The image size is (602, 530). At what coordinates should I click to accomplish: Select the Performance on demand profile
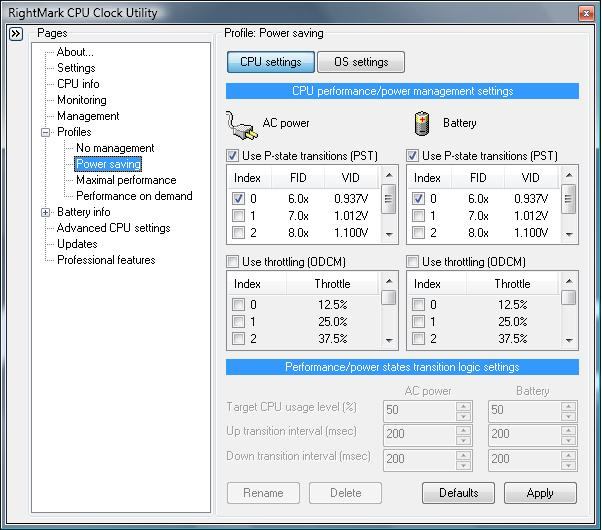coord(134,196)
